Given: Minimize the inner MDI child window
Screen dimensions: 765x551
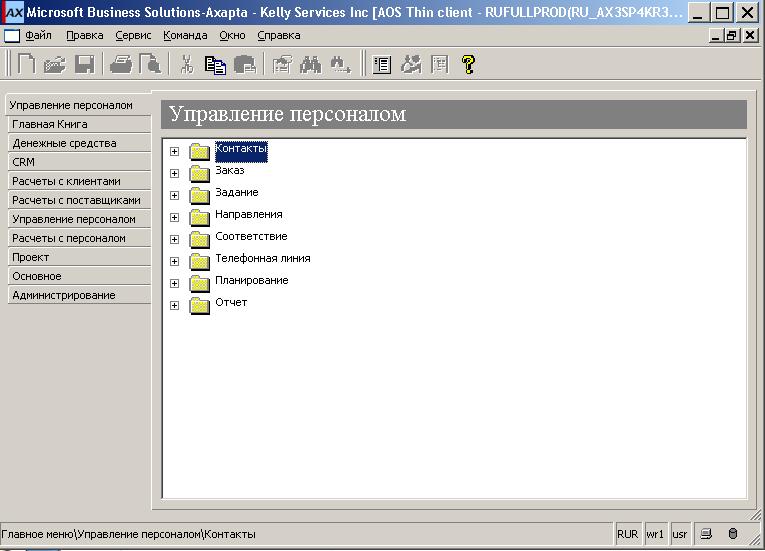Looking at the screenshot, I should click(x=716, y=36).
